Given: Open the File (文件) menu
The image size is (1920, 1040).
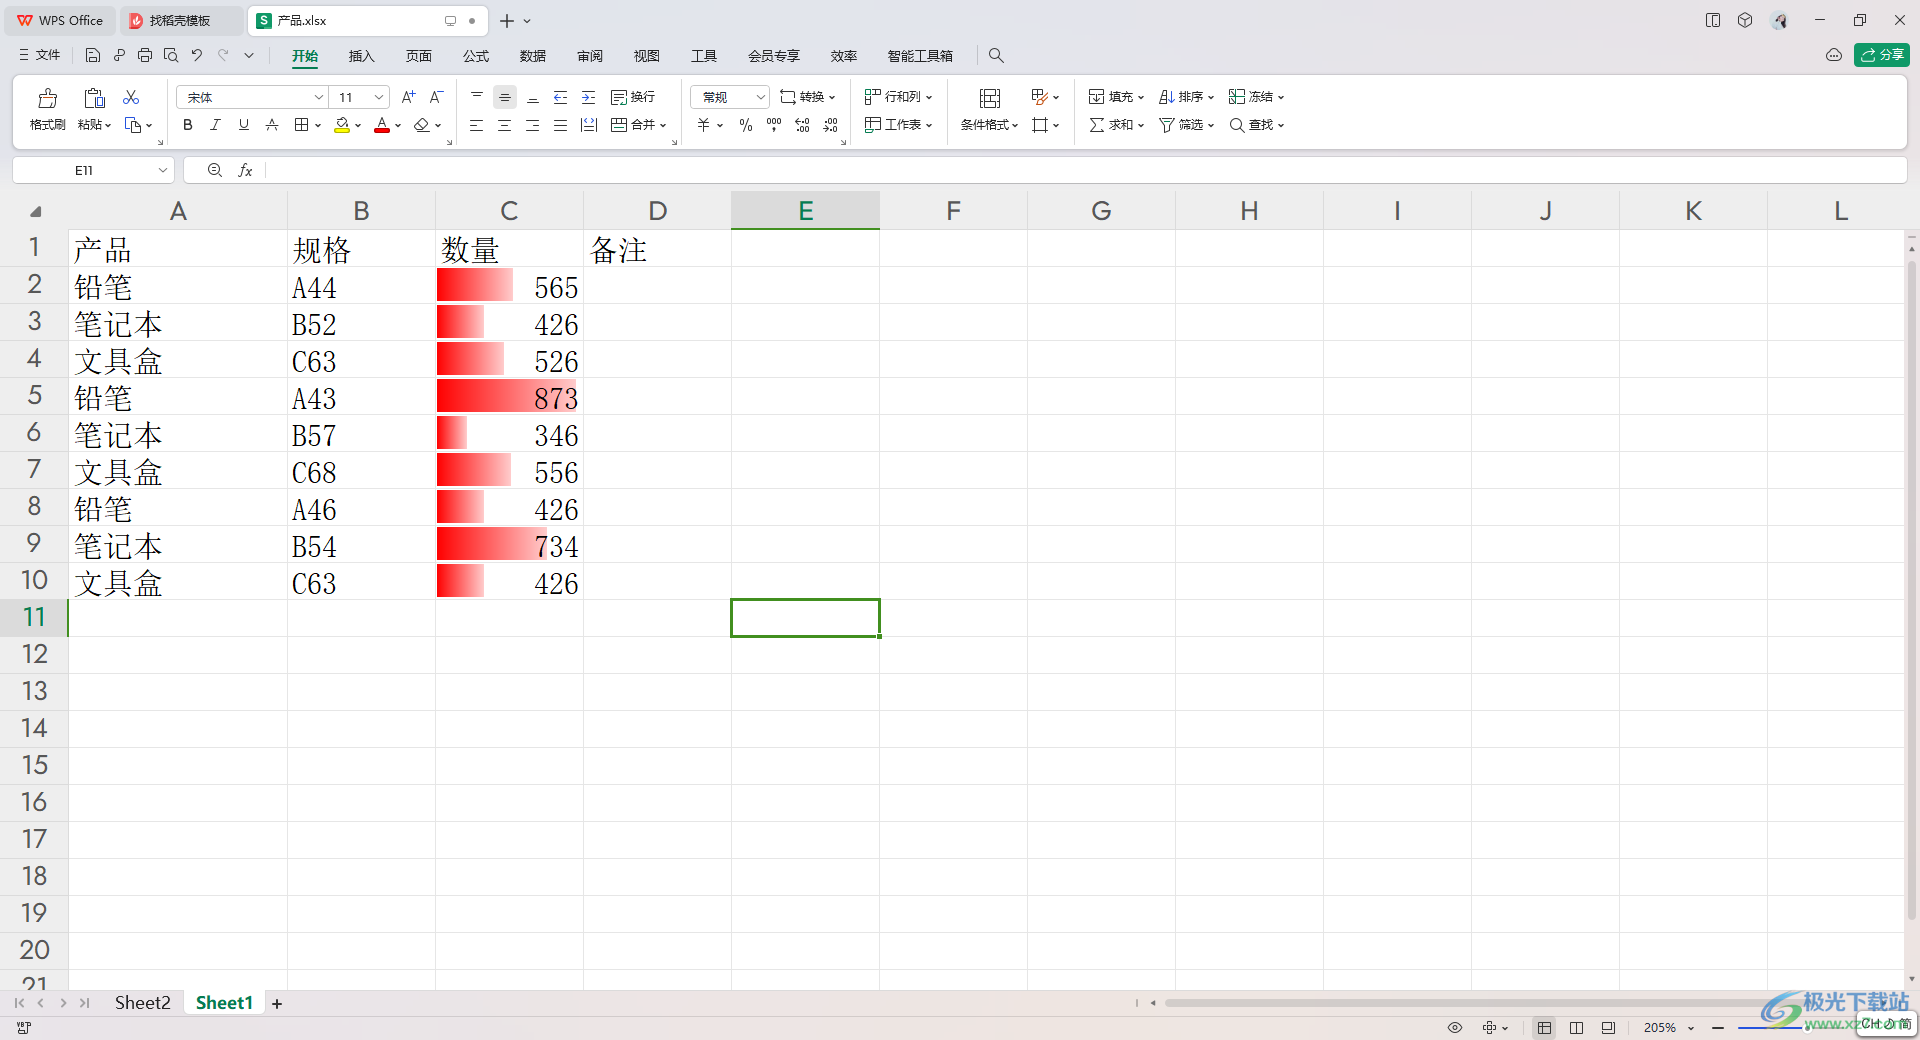Looking at the screenshot, I should [40, 55].
